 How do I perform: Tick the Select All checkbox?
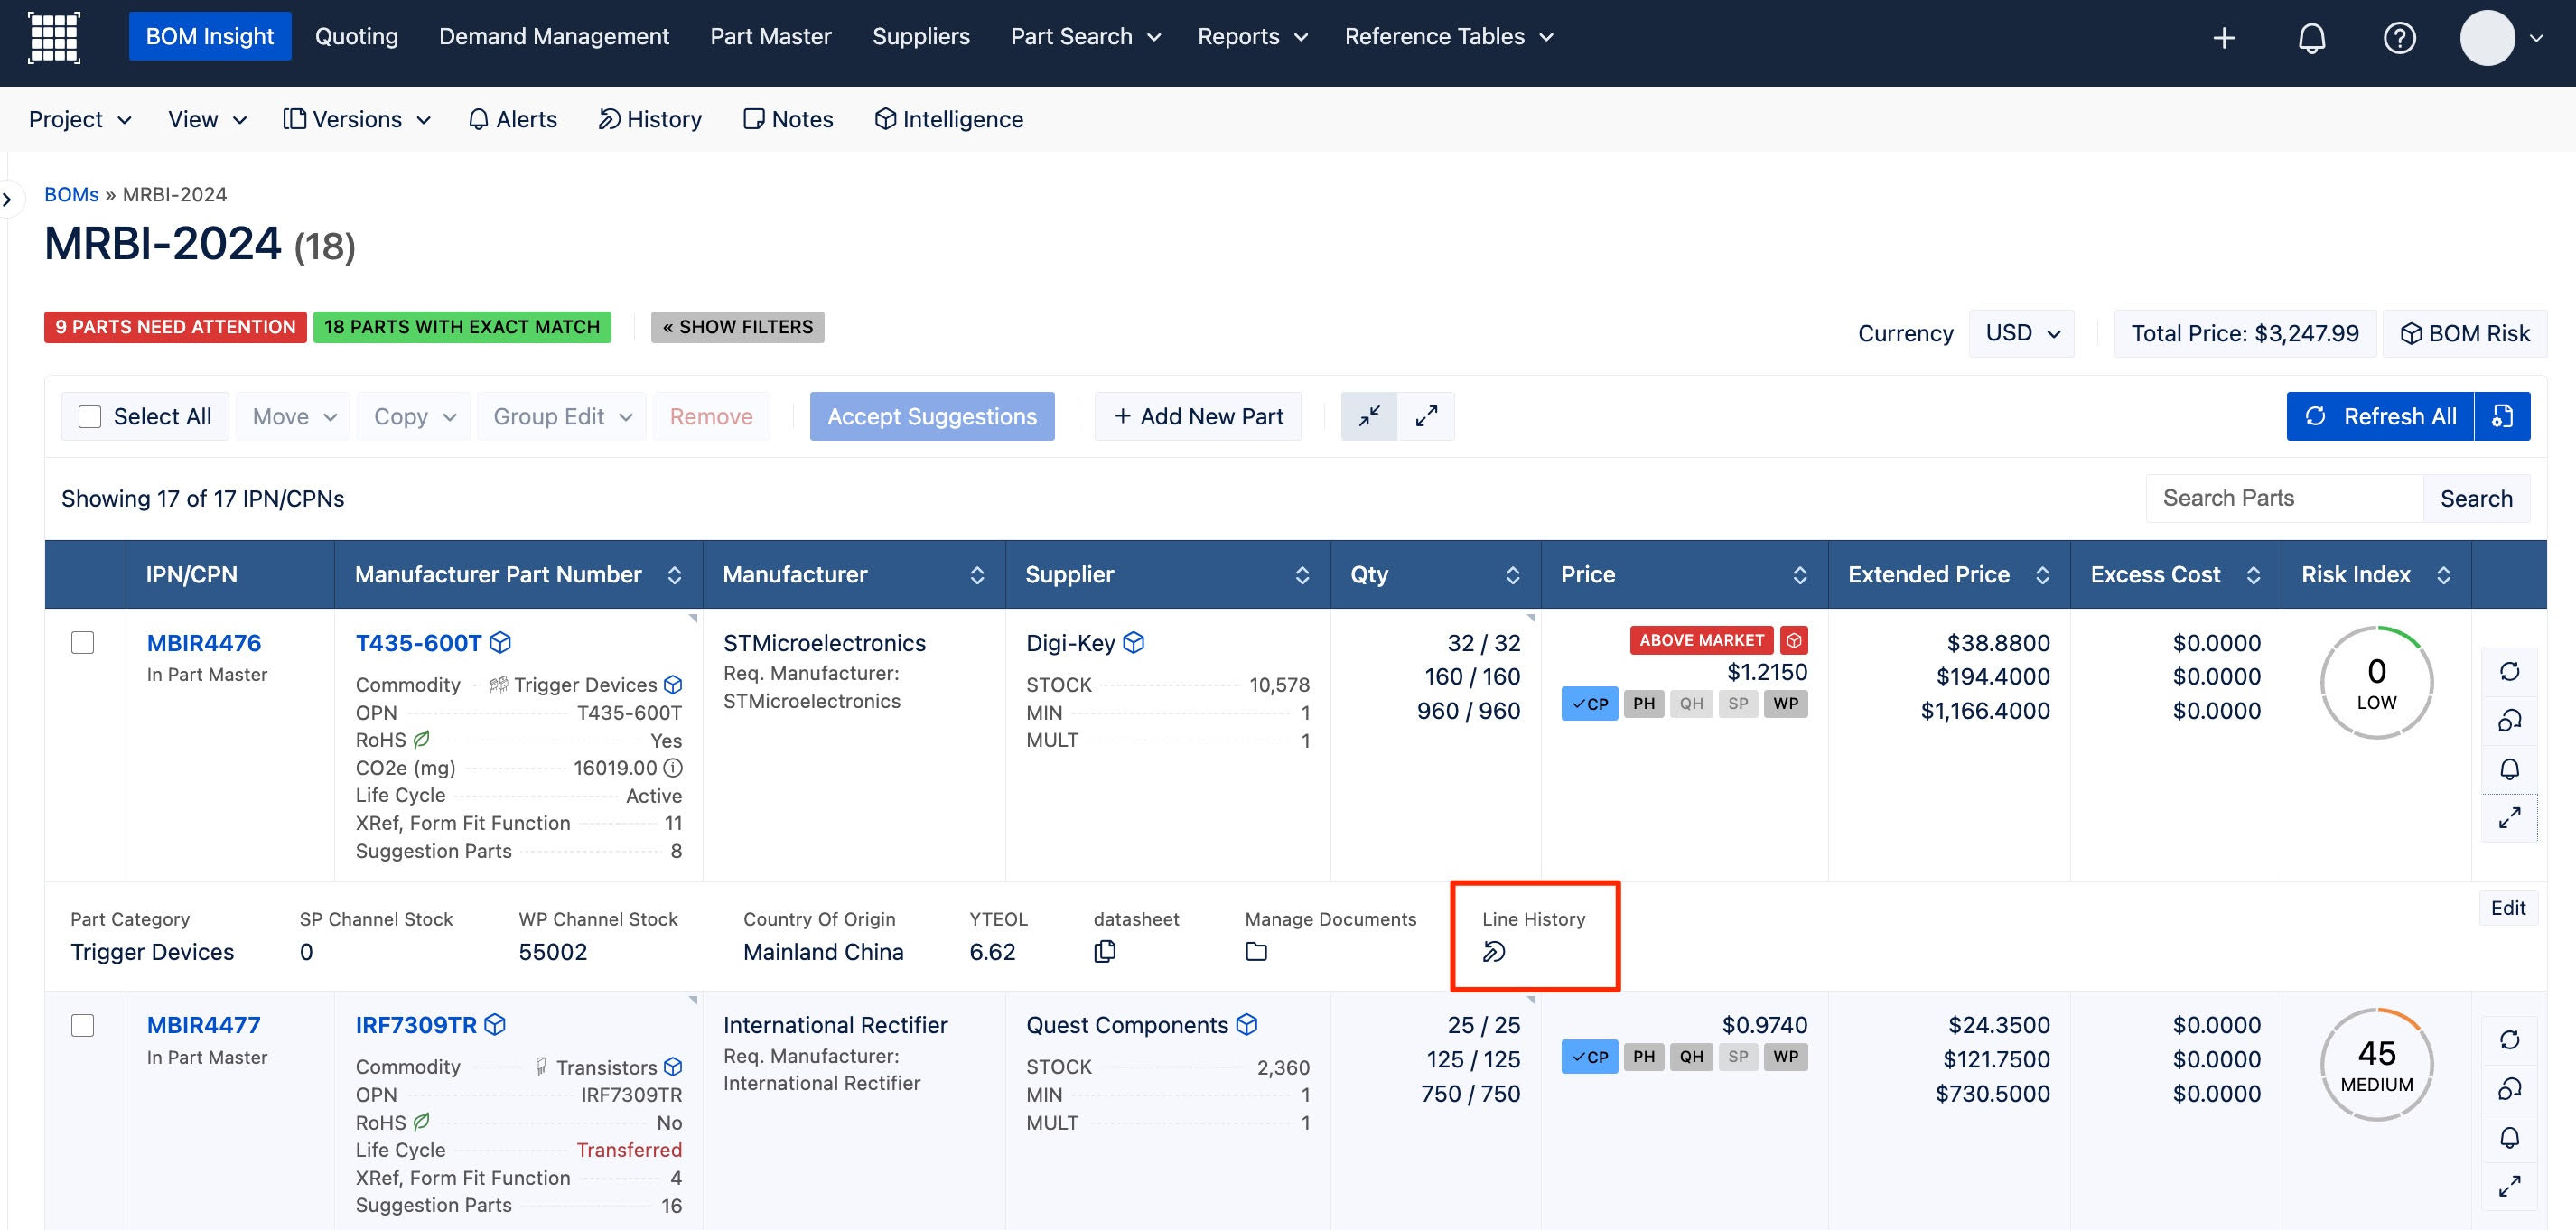coord(90,417)
